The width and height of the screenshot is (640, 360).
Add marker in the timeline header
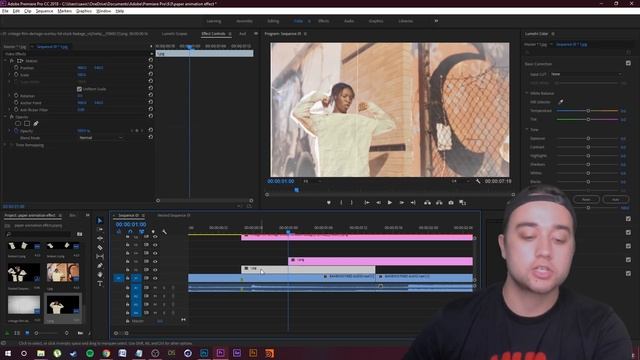(x=153, y=232)
